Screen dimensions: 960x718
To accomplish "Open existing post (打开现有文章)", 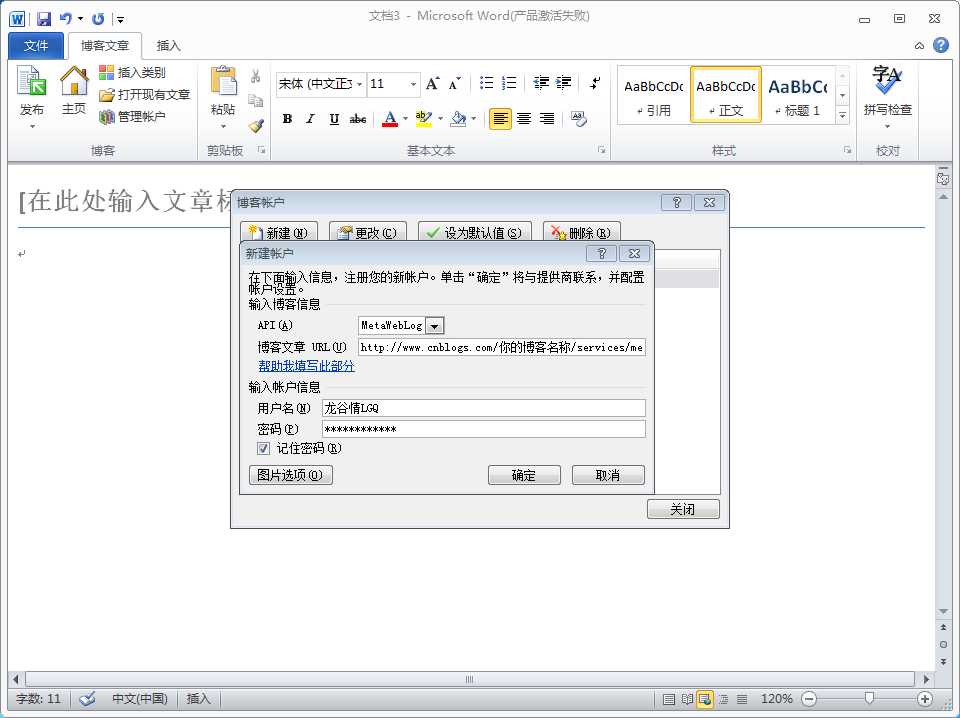I will coord(144,94).
